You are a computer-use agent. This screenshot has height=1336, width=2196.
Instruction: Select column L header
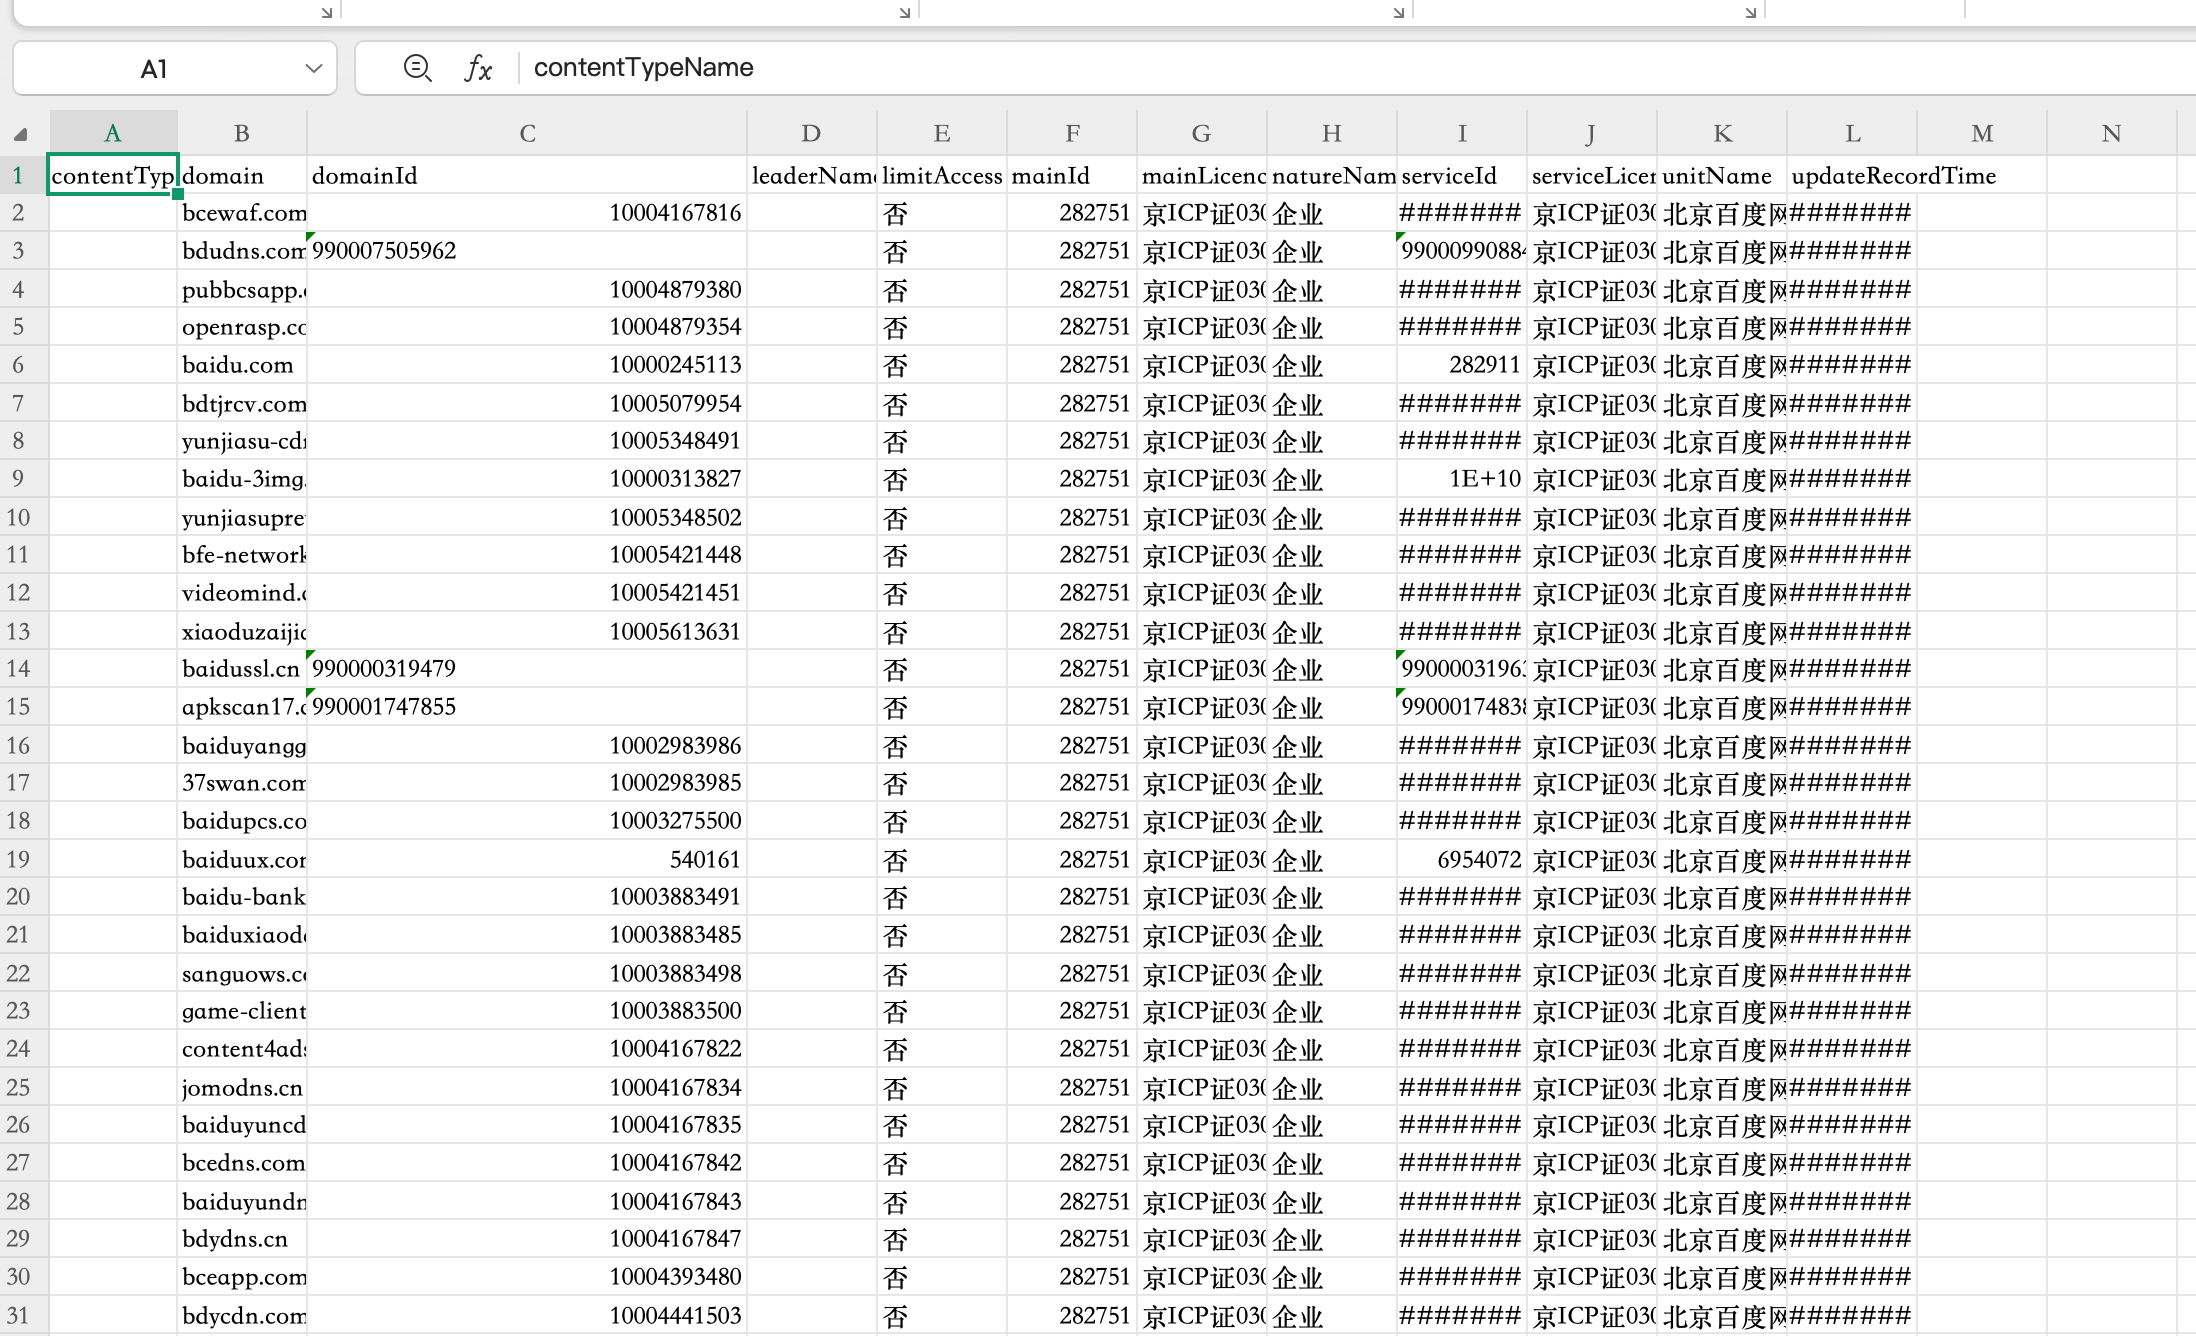pos(1852,133)
